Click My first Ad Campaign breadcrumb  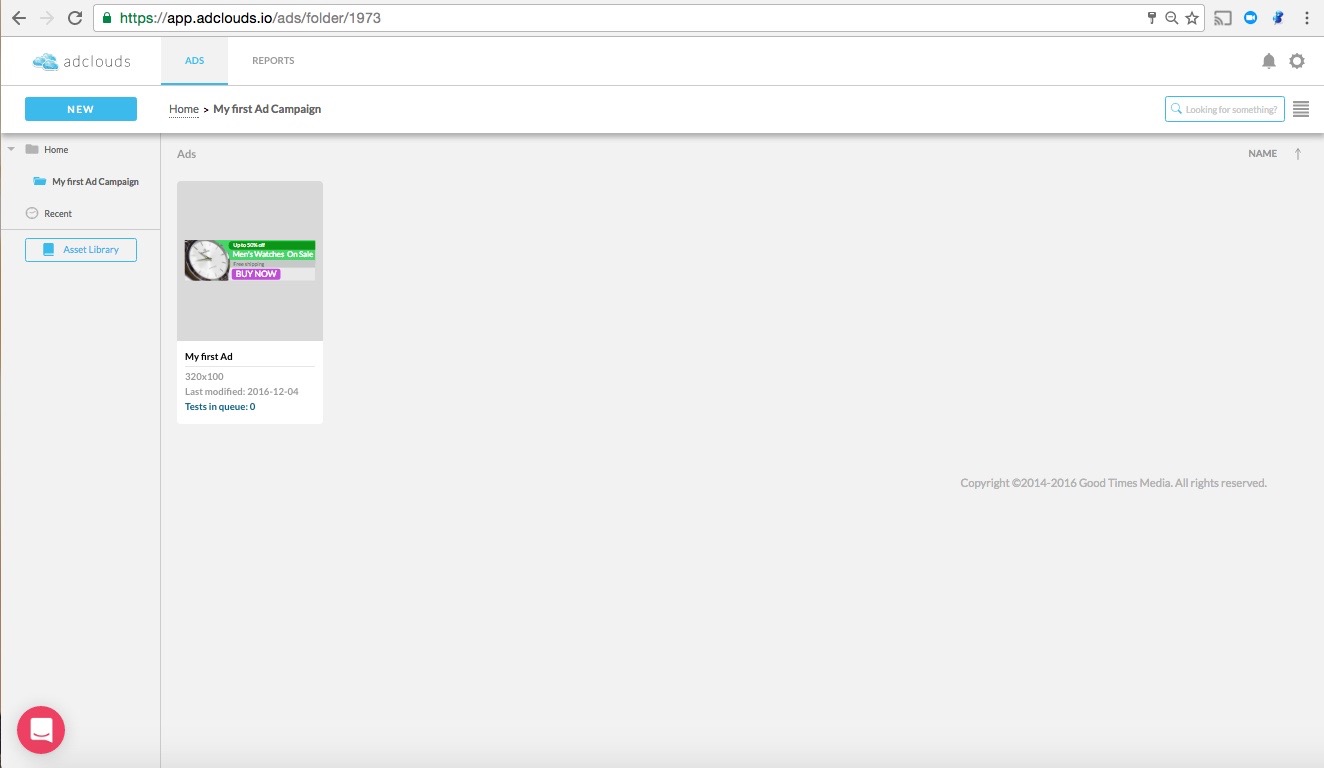point(267,109)
